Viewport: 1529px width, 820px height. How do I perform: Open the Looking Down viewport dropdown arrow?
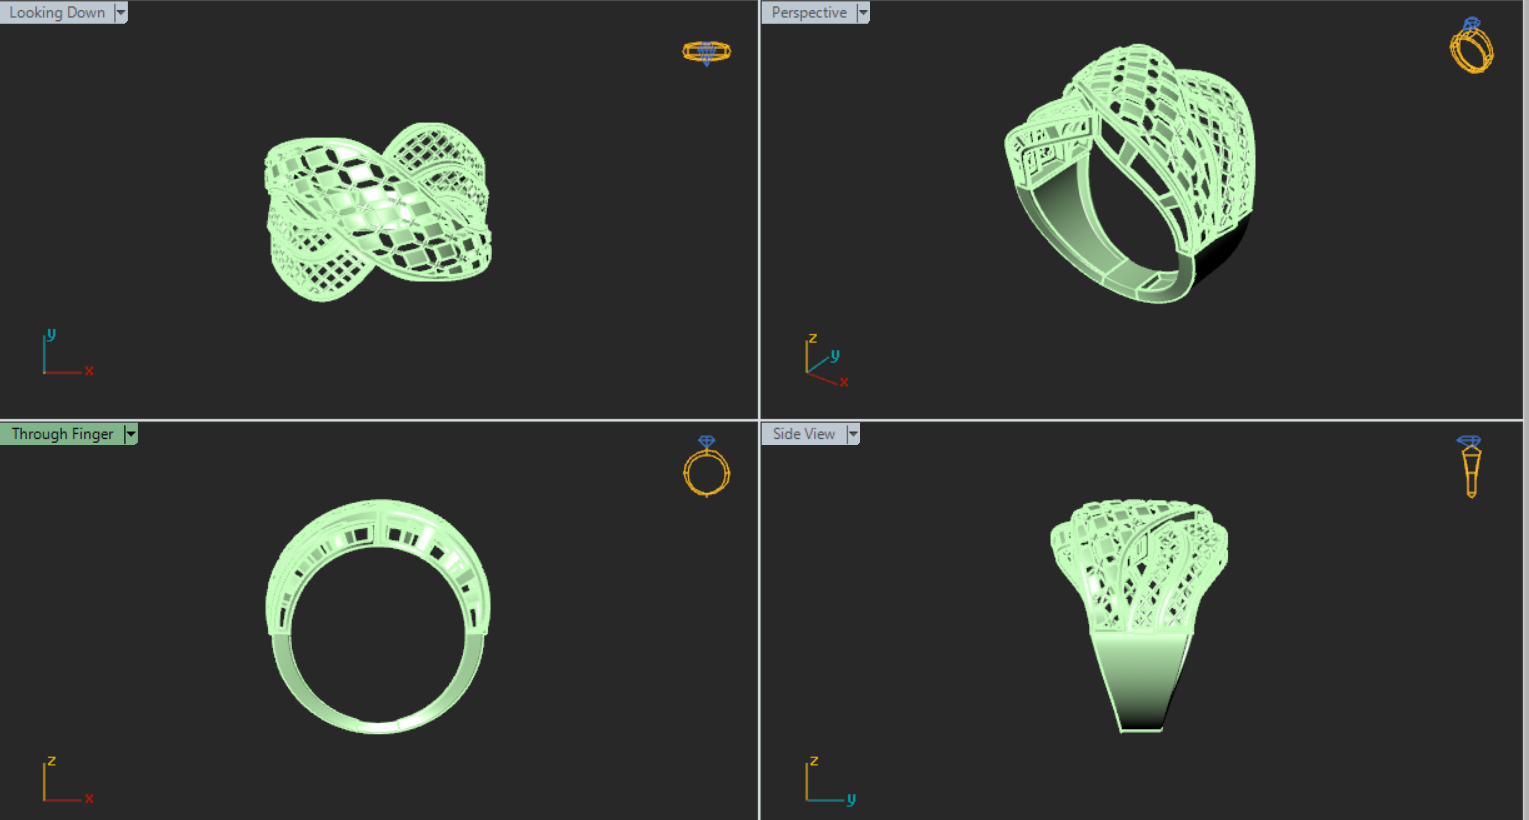[x=121, y=13]
